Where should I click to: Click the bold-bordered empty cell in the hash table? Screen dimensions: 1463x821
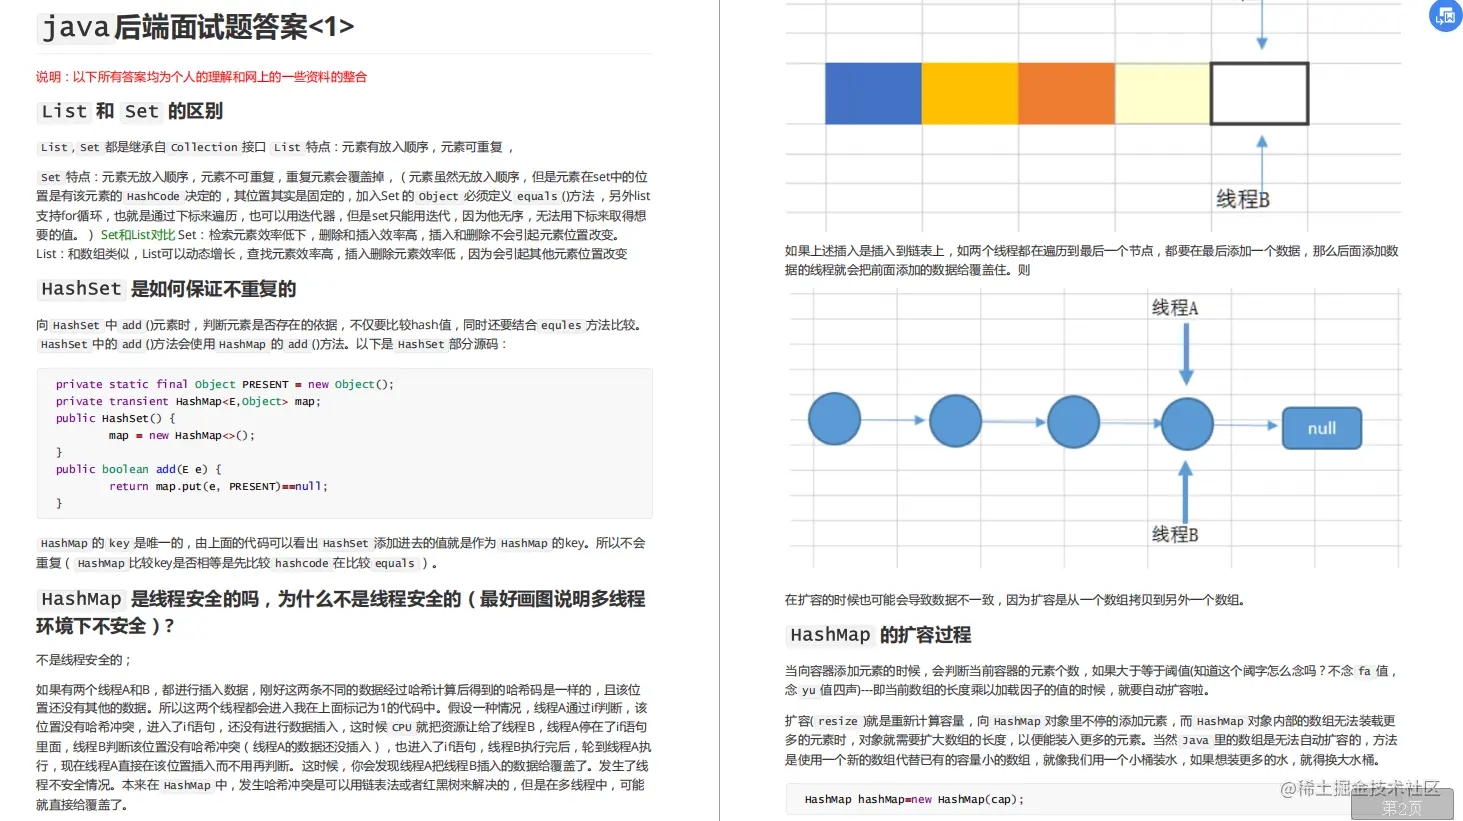coord(1259,93)
